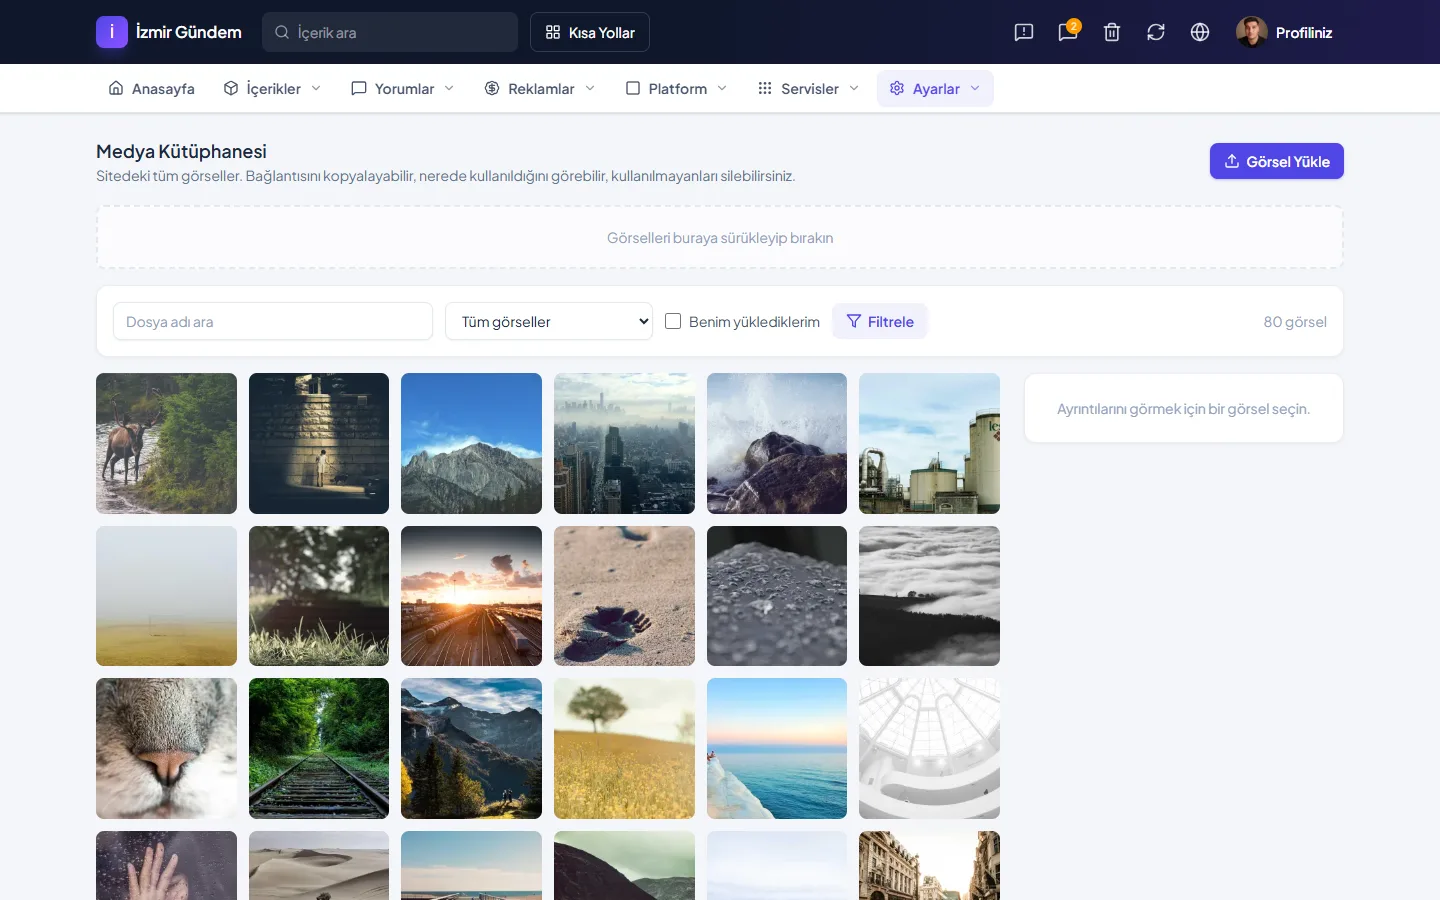This screenshot has width=1440, height=900.
Task: Select the foggy city skyline thumbnail
Action: (624, 443)
